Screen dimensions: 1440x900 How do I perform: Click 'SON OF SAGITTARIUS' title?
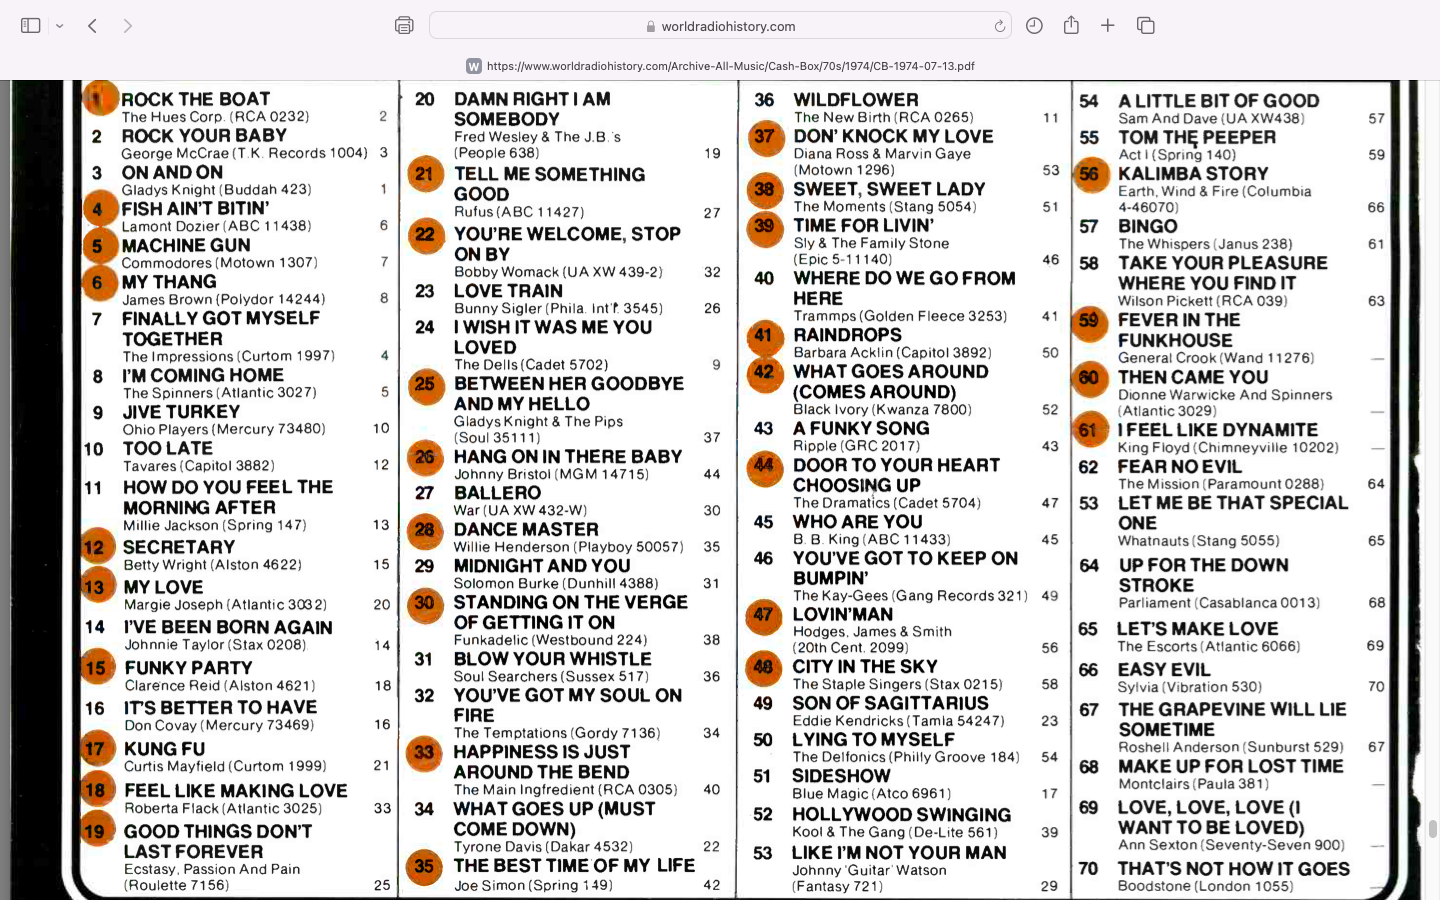click(890, 703)
